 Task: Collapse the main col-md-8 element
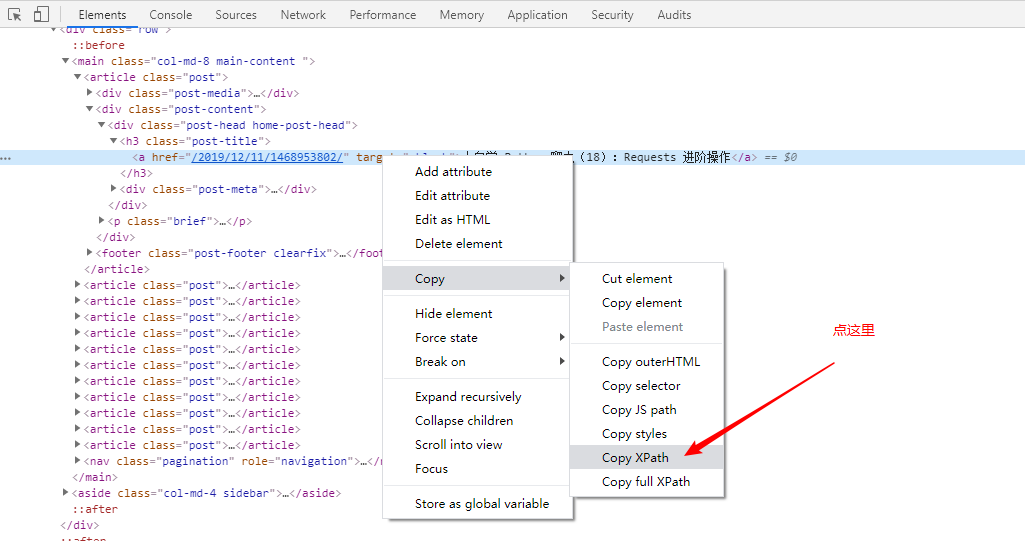click(x=66, y=61)
